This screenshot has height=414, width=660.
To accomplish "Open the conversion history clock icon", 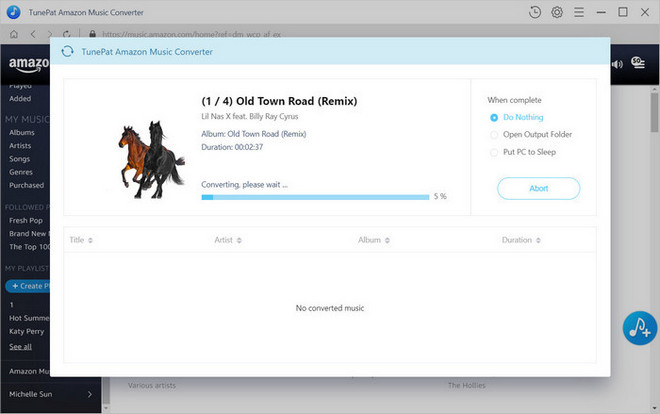I will pos(535,12).
